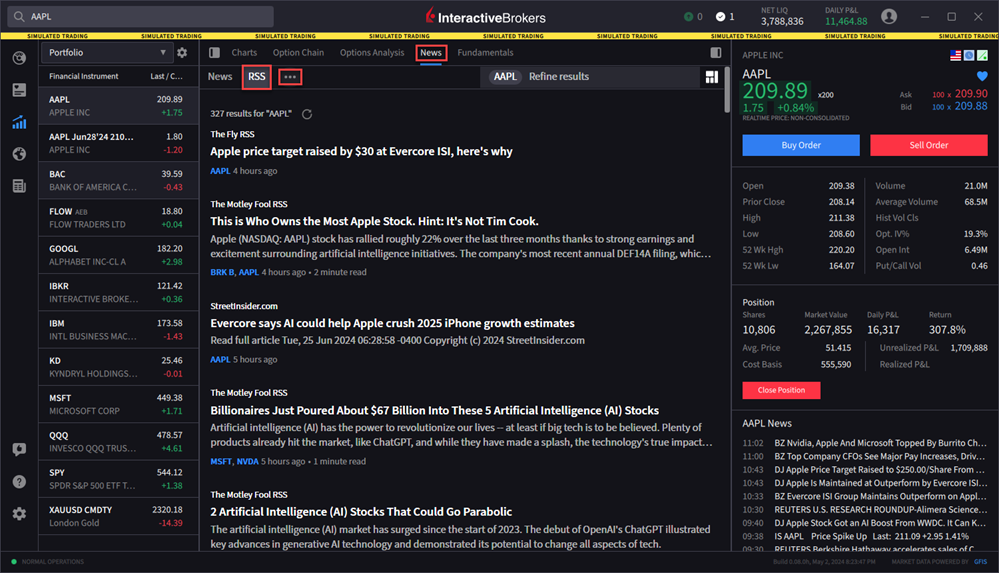Click the NVDA ticker tag link

(248, 461)
